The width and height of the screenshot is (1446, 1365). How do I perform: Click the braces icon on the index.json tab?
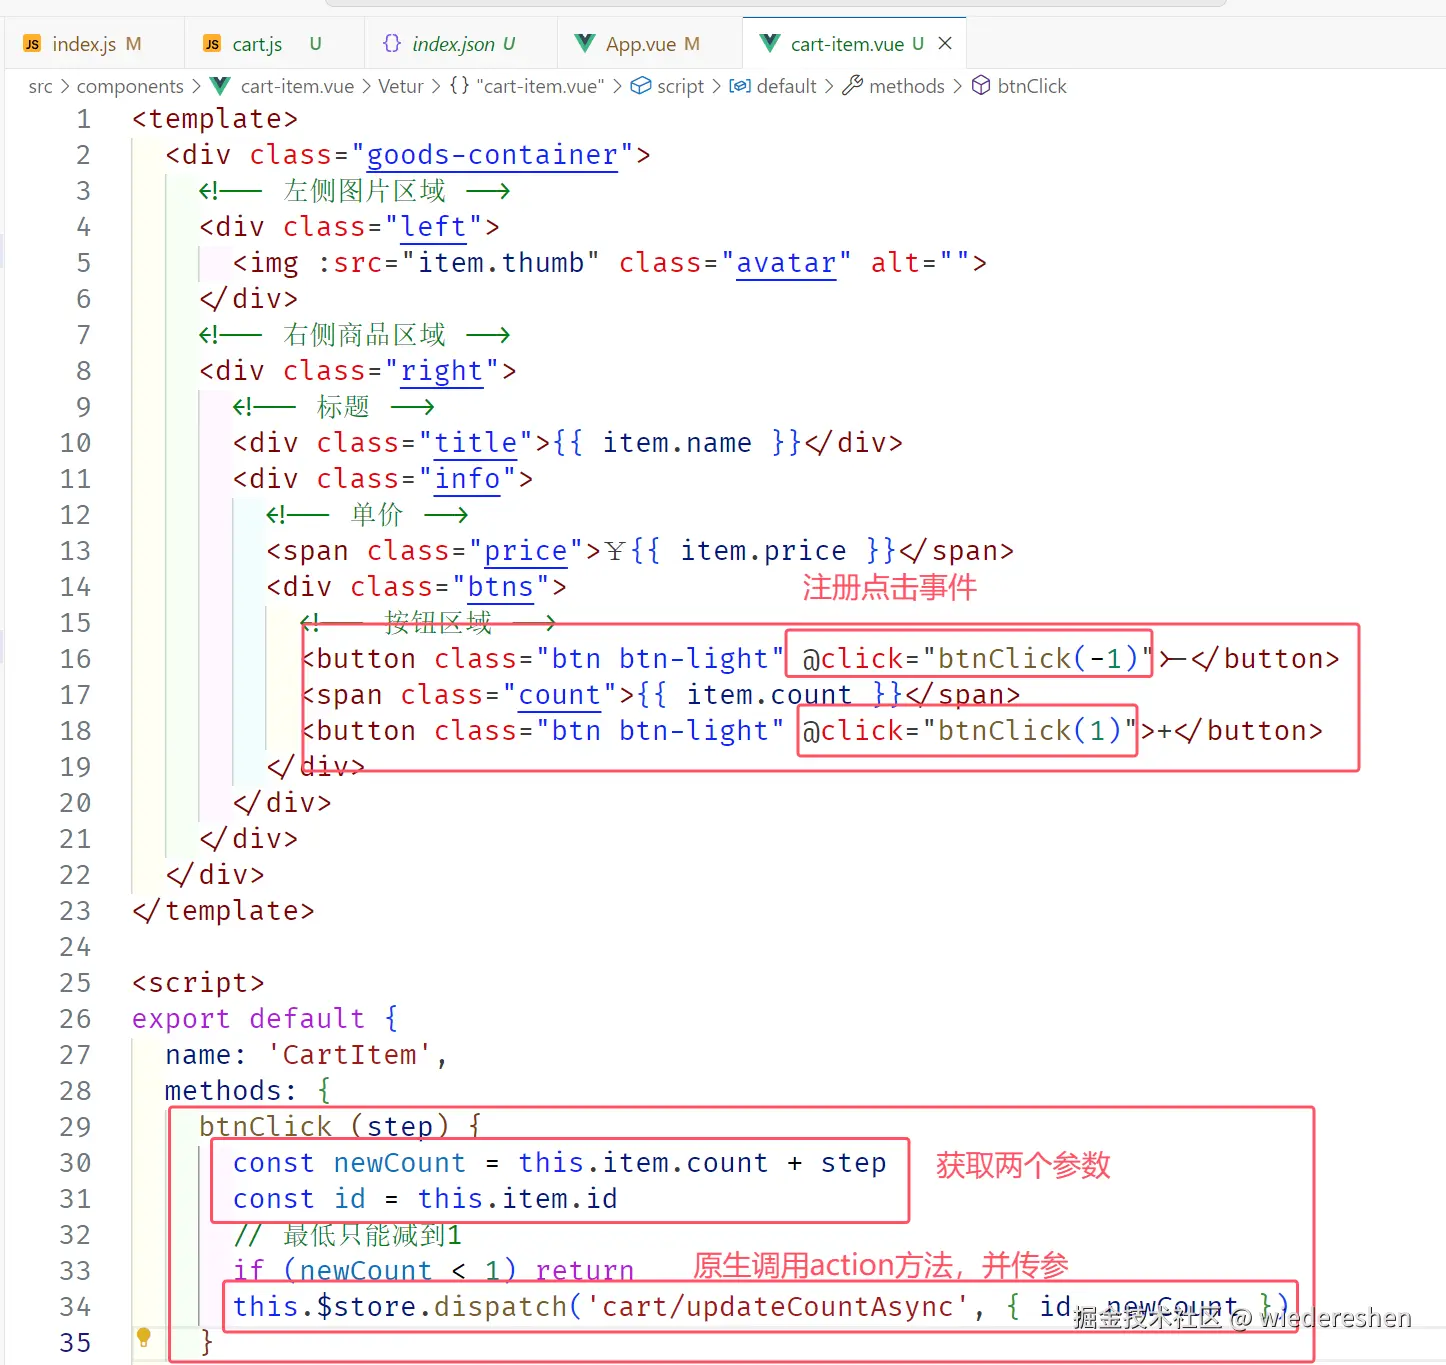[392, 43]
